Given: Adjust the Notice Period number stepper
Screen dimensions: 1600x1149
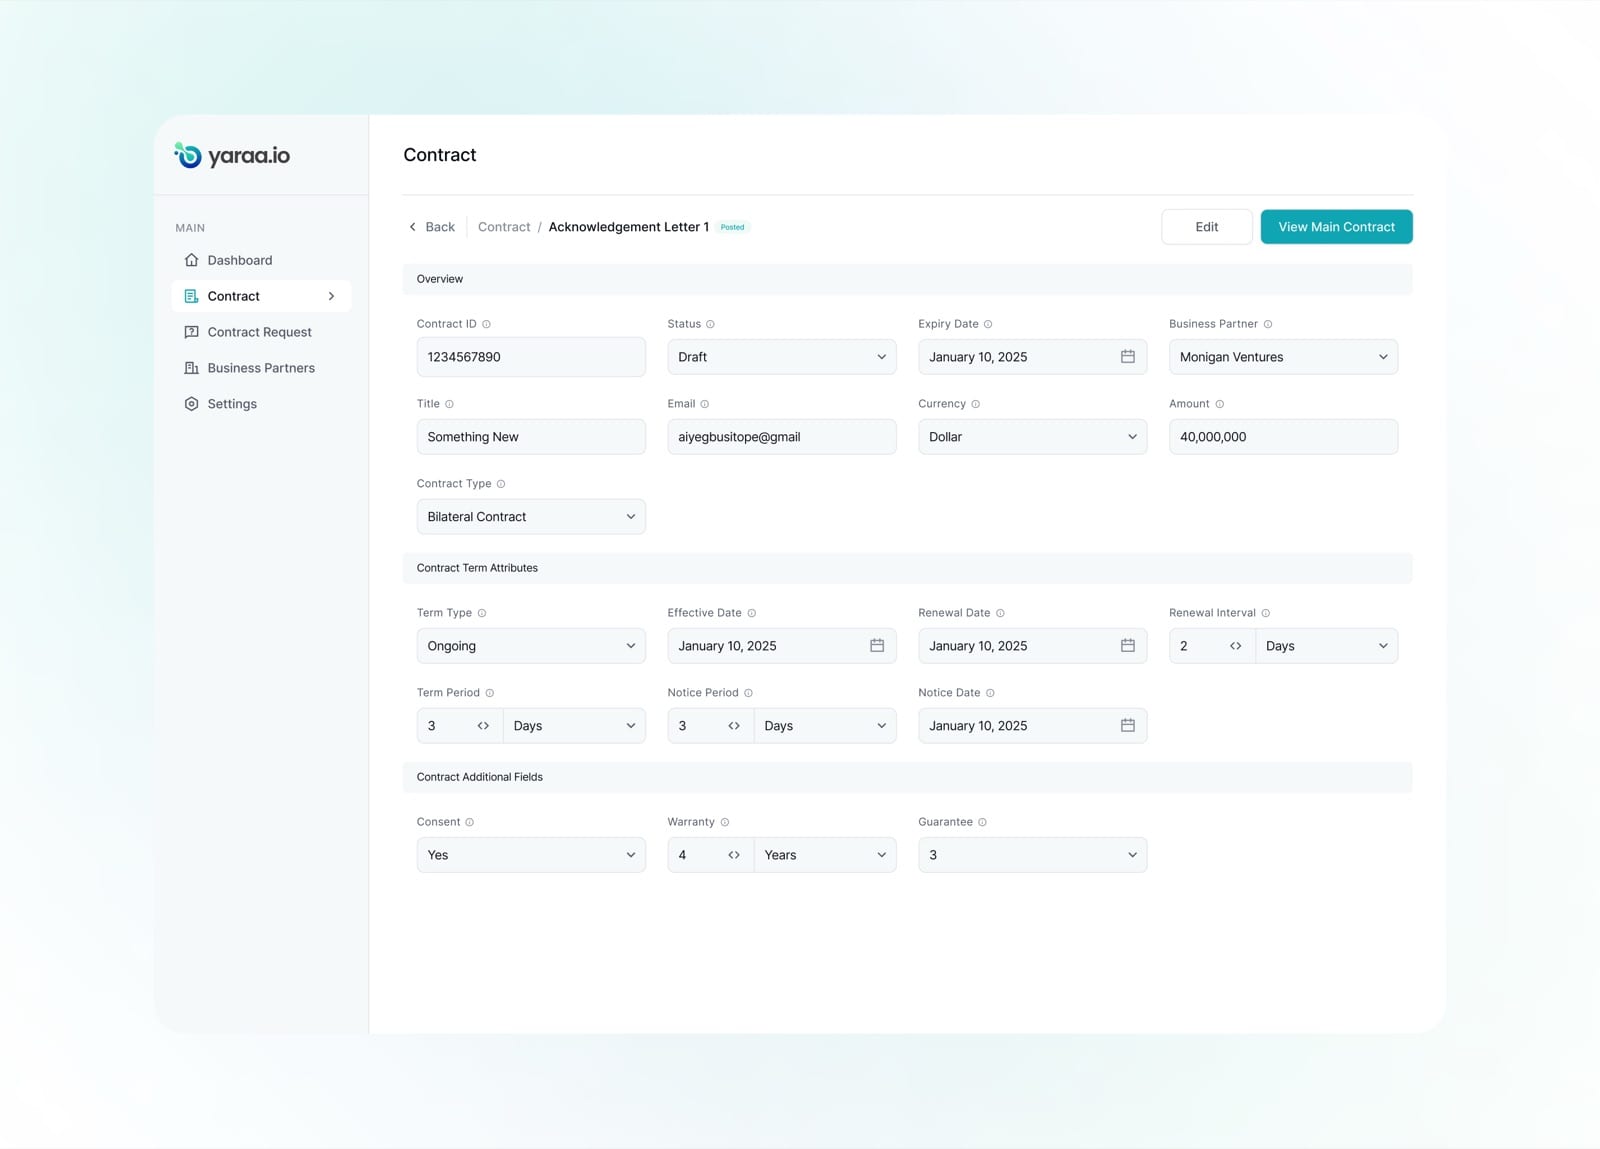Looking at the screenshot, I should point(734,726).
